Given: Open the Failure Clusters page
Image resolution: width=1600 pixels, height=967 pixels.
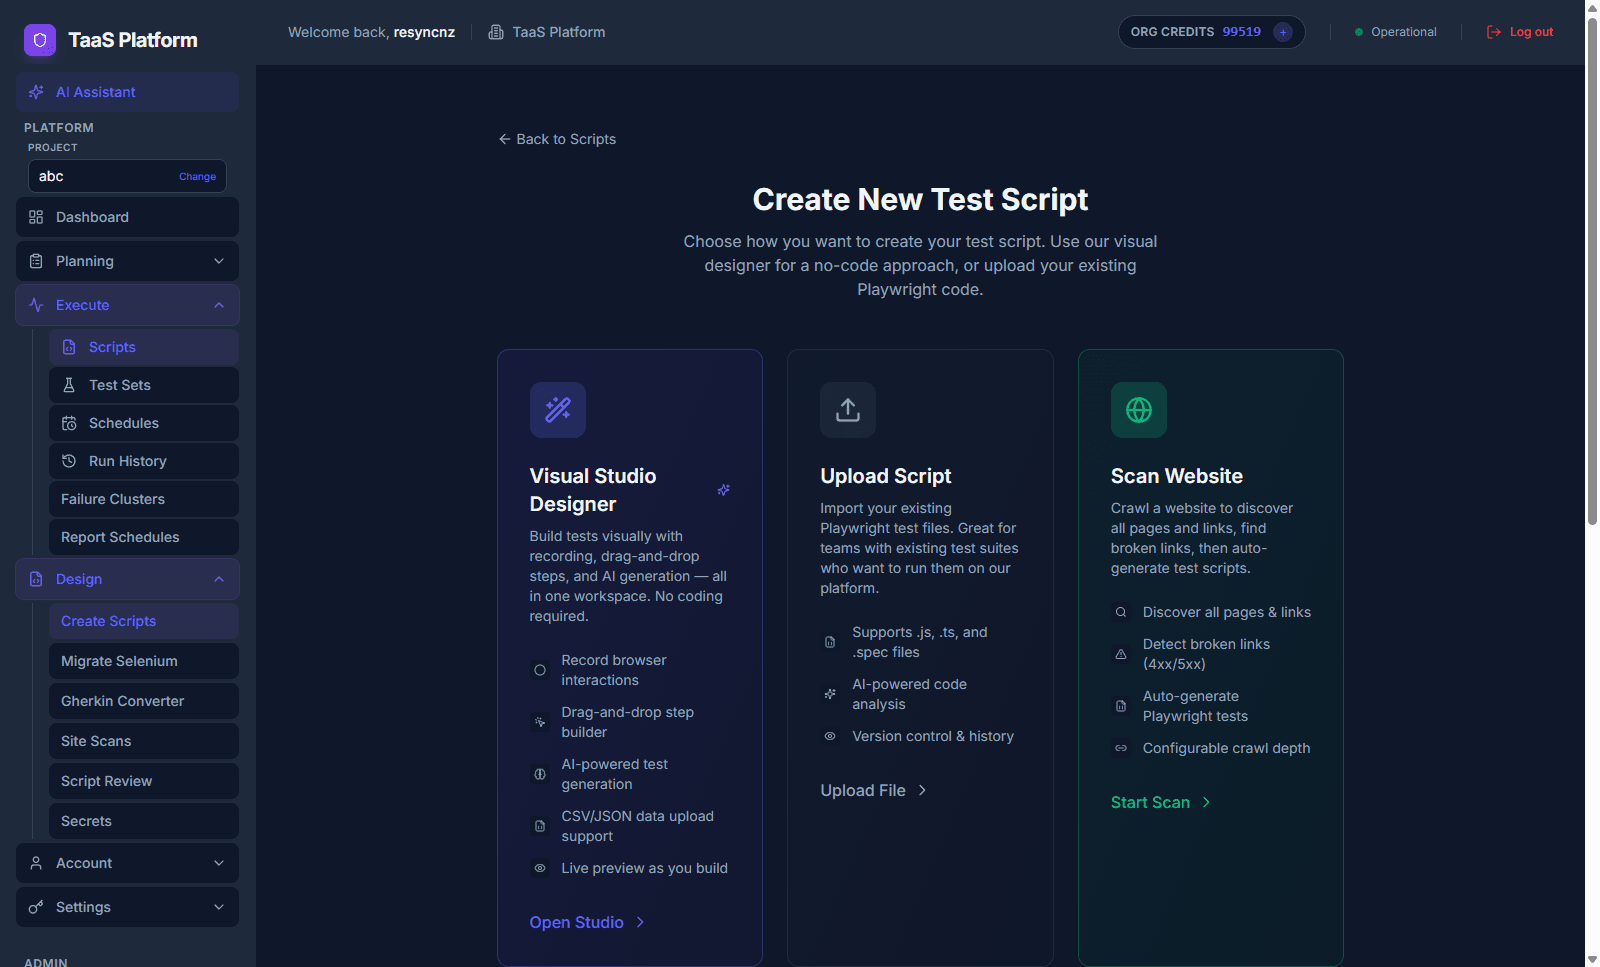Looking at the screenshot, I should click(113, 499).
